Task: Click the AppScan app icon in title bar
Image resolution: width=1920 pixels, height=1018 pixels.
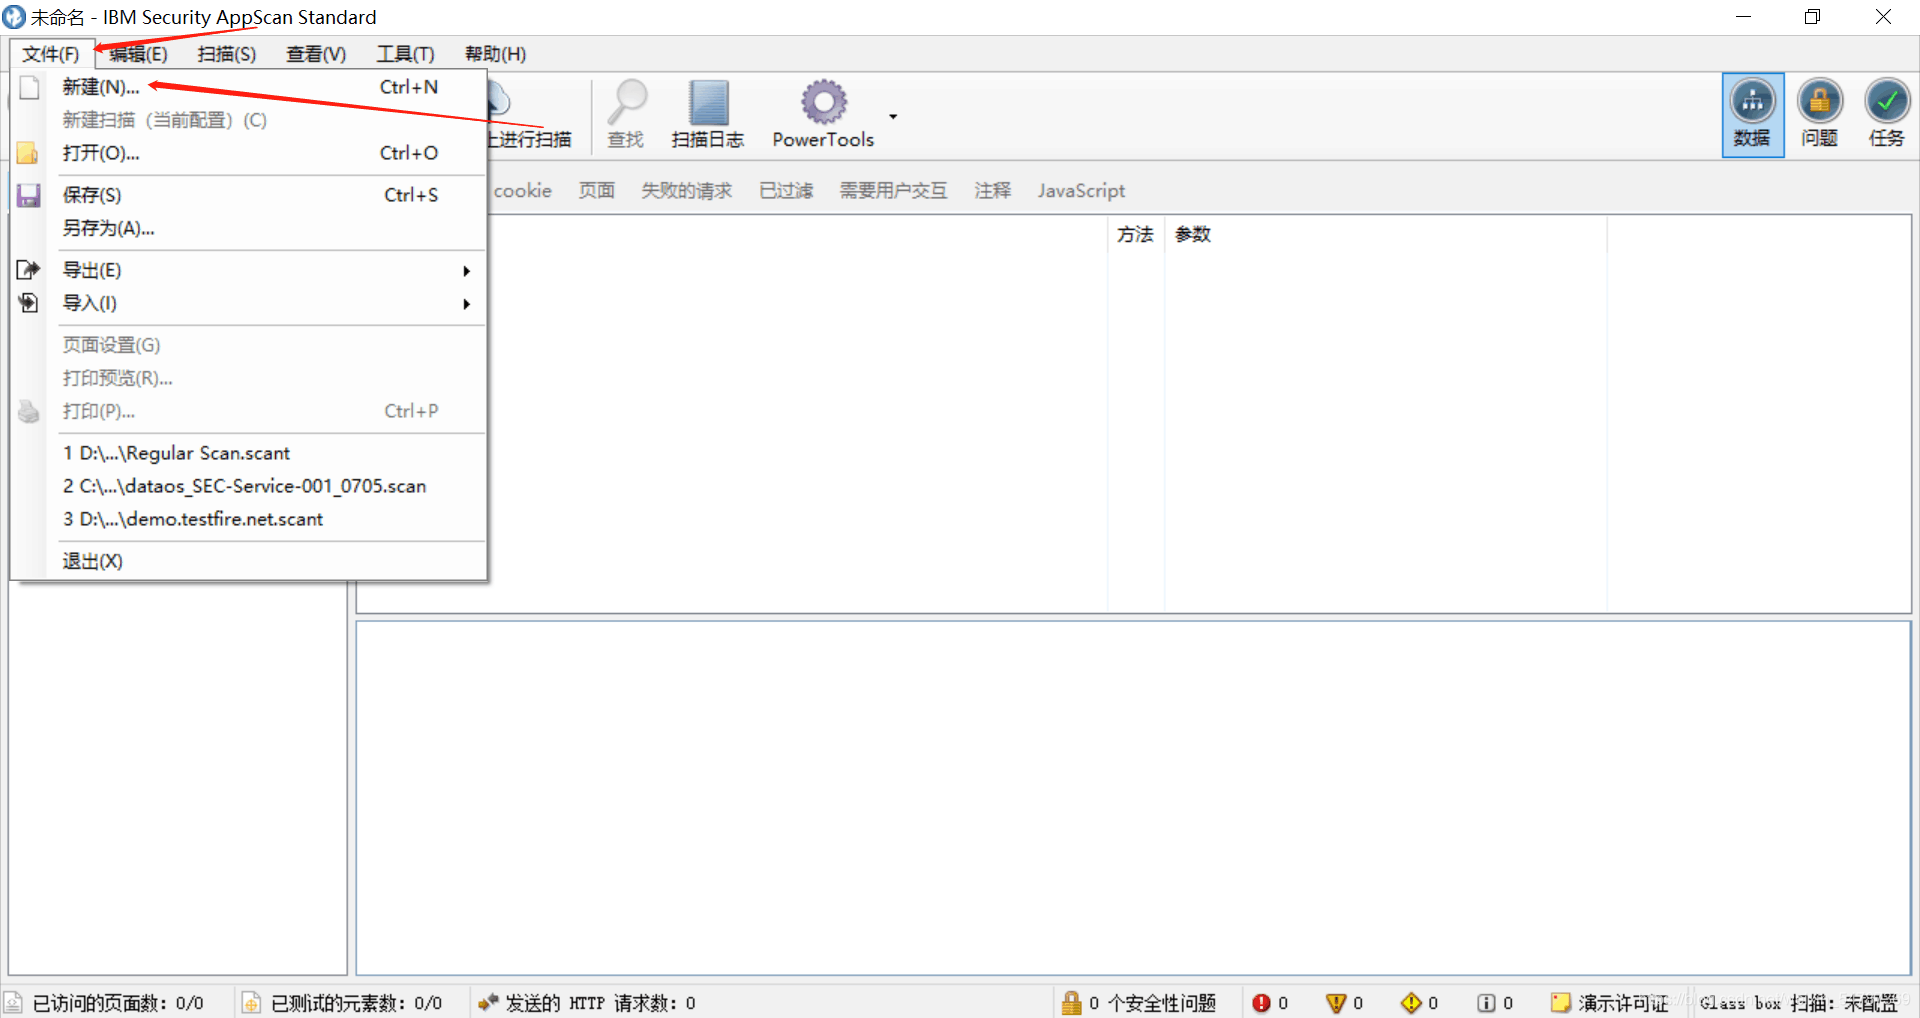Action: point(13,17)
